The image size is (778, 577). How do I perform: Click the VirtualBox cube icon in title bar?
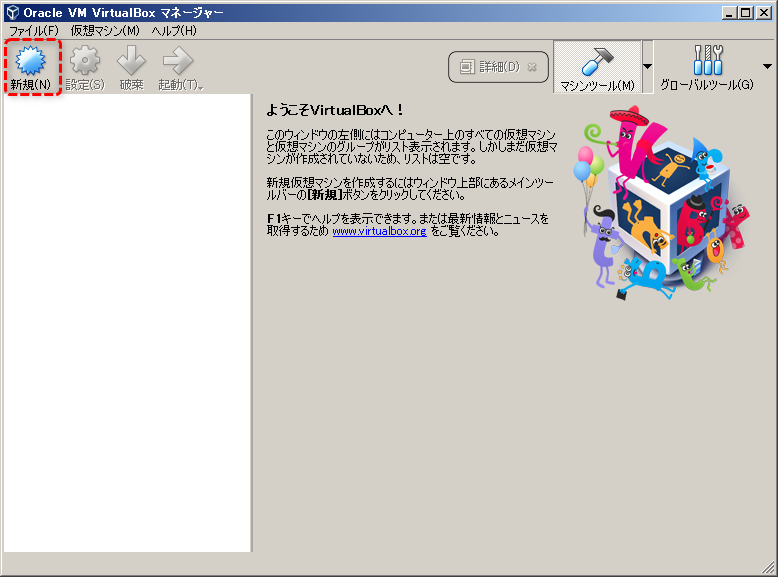[12, 12]
